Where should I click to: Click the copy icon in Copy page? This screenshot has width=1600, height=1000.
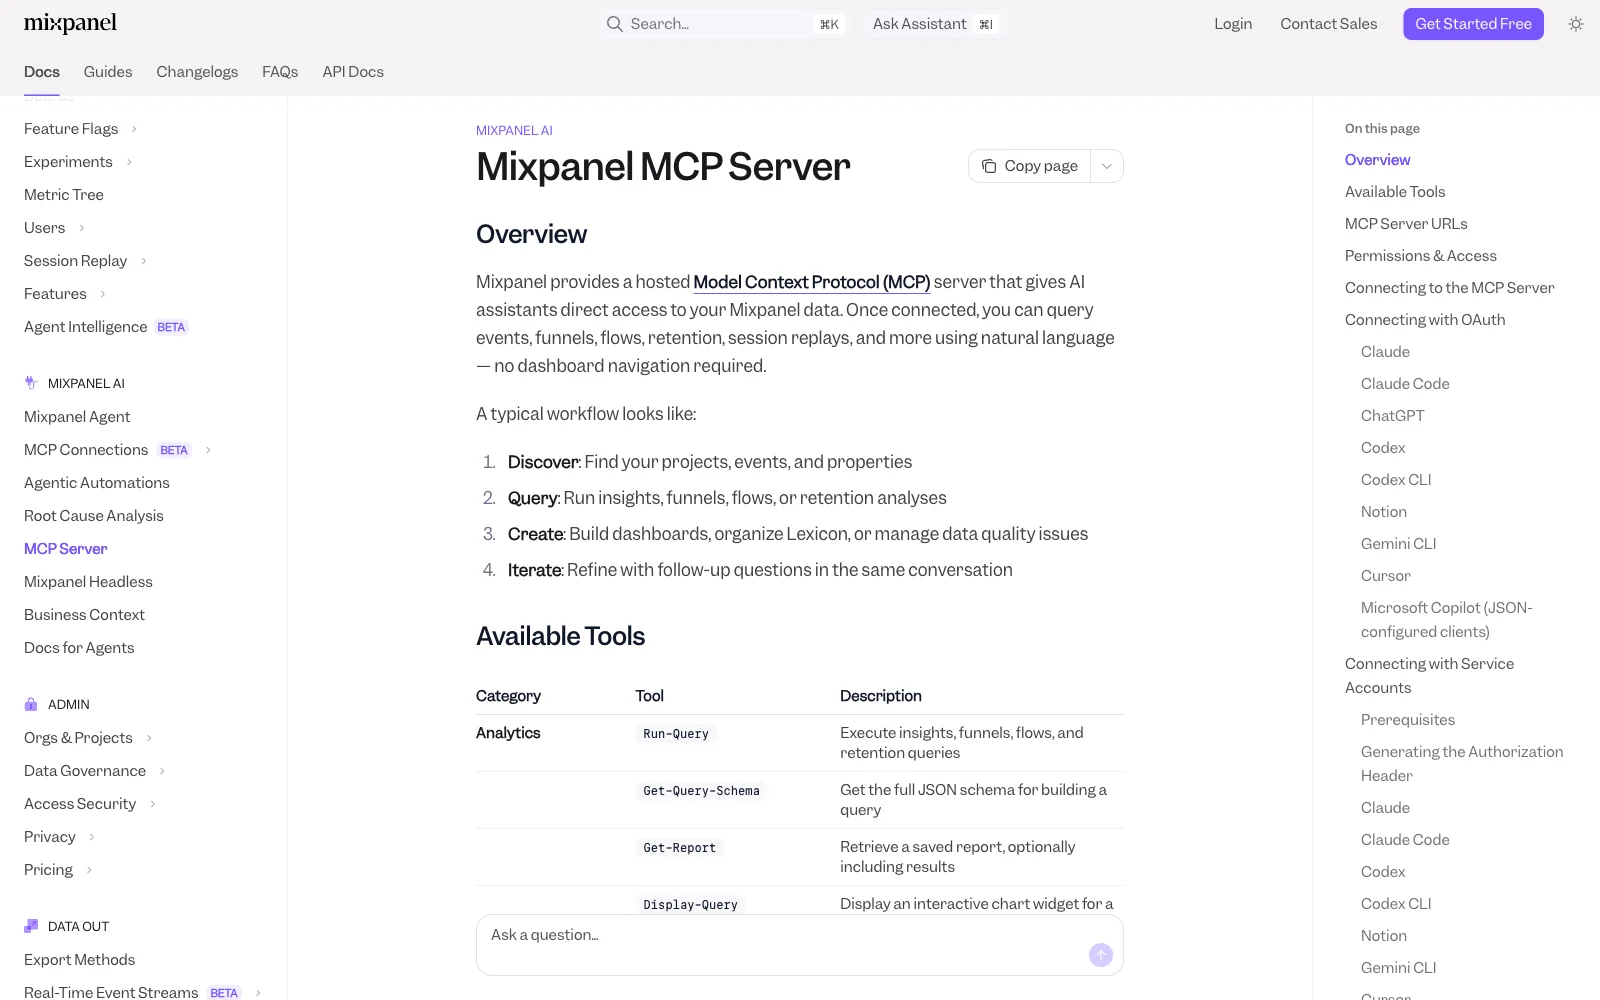[989, 166]
